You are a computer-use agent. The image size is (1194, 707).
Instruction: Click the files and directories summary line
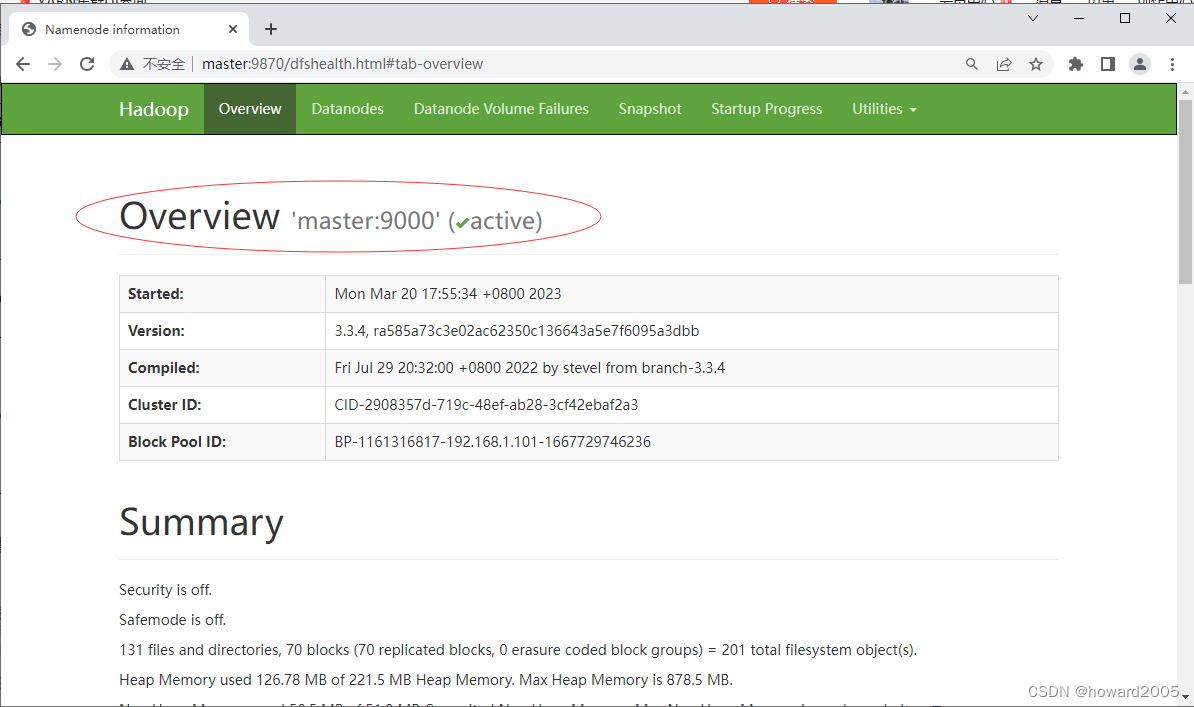tap(518, 650)
